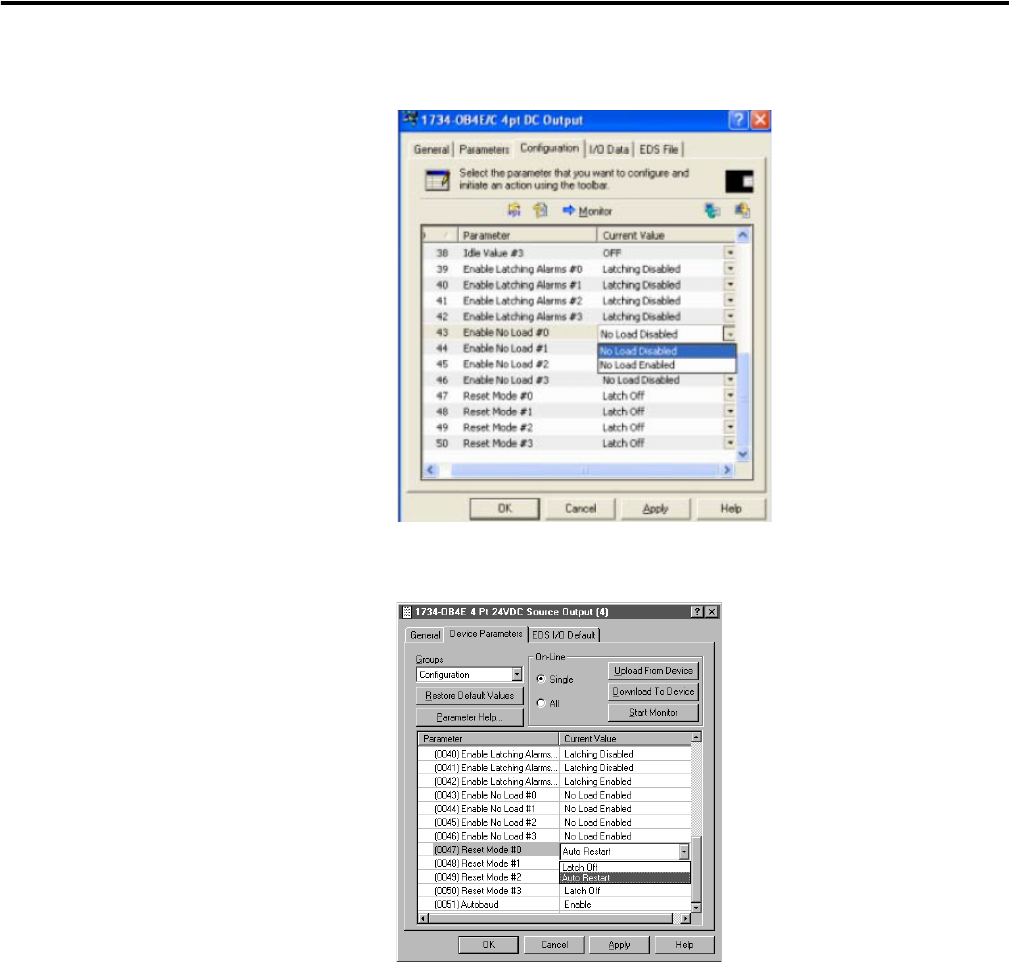Click Start Monitor
The image size is (1009, 962).
point(653,712)
